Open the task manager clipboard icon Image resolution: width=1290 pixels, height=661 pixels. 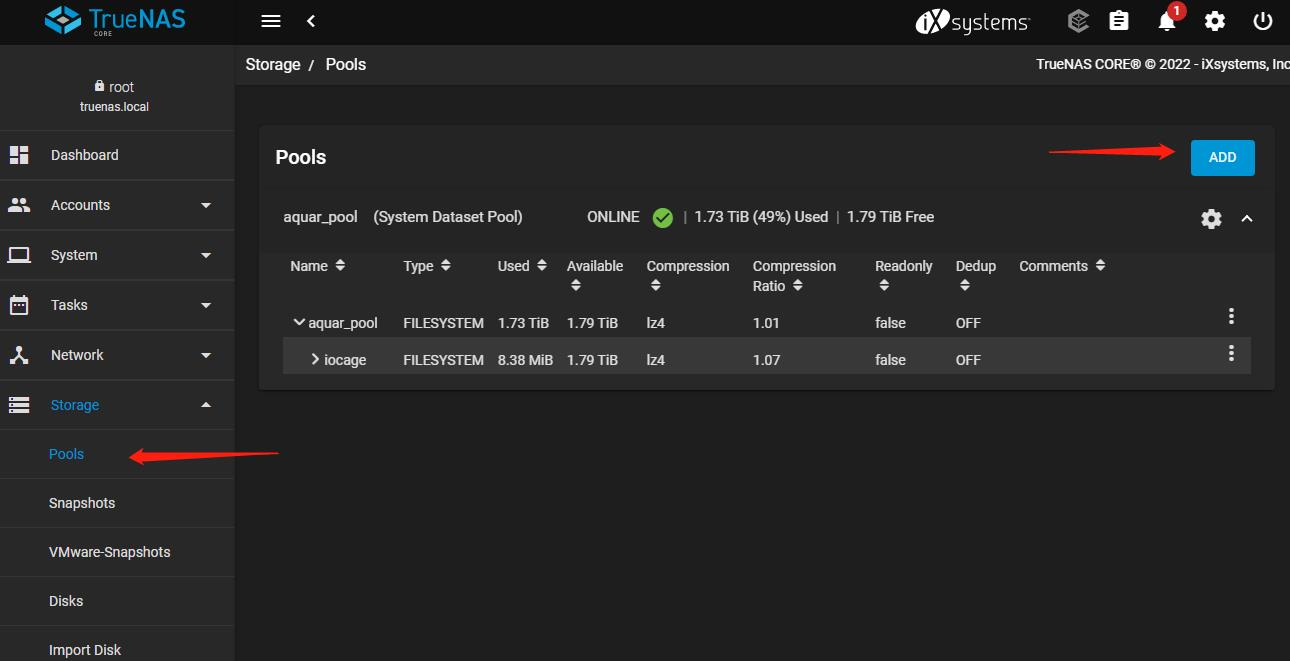point(1119,21)
